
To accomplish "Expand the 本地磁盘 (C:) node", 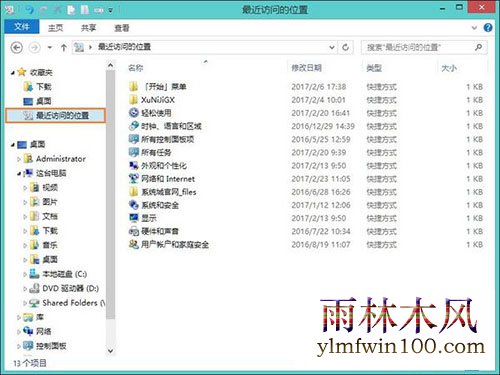I will coord(25,274).
